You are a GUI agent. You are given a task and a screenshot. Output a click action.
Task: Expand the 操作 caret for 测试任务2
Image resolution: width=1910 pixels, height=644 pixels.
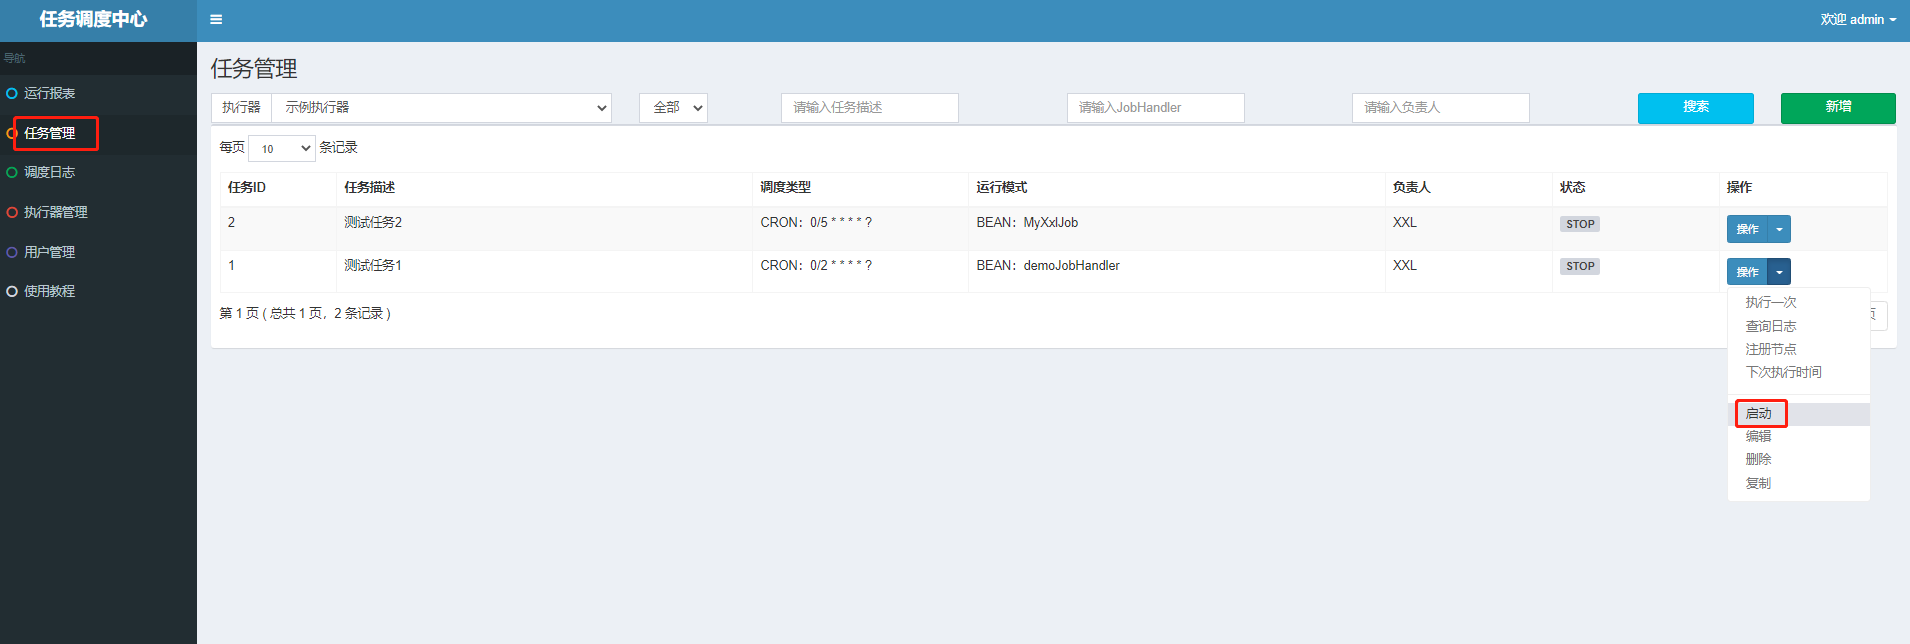coord(1779,229)
